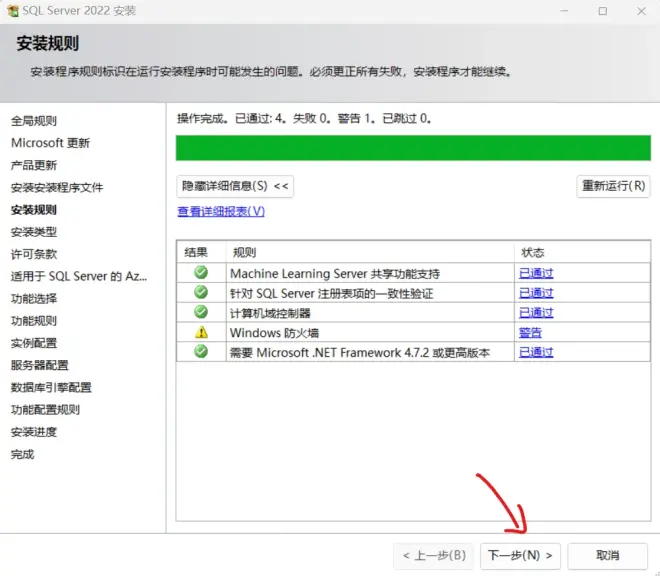Screen dimensions: 660x576
Task: Select the 功能选择 step
Action: [x=34, y=299]
